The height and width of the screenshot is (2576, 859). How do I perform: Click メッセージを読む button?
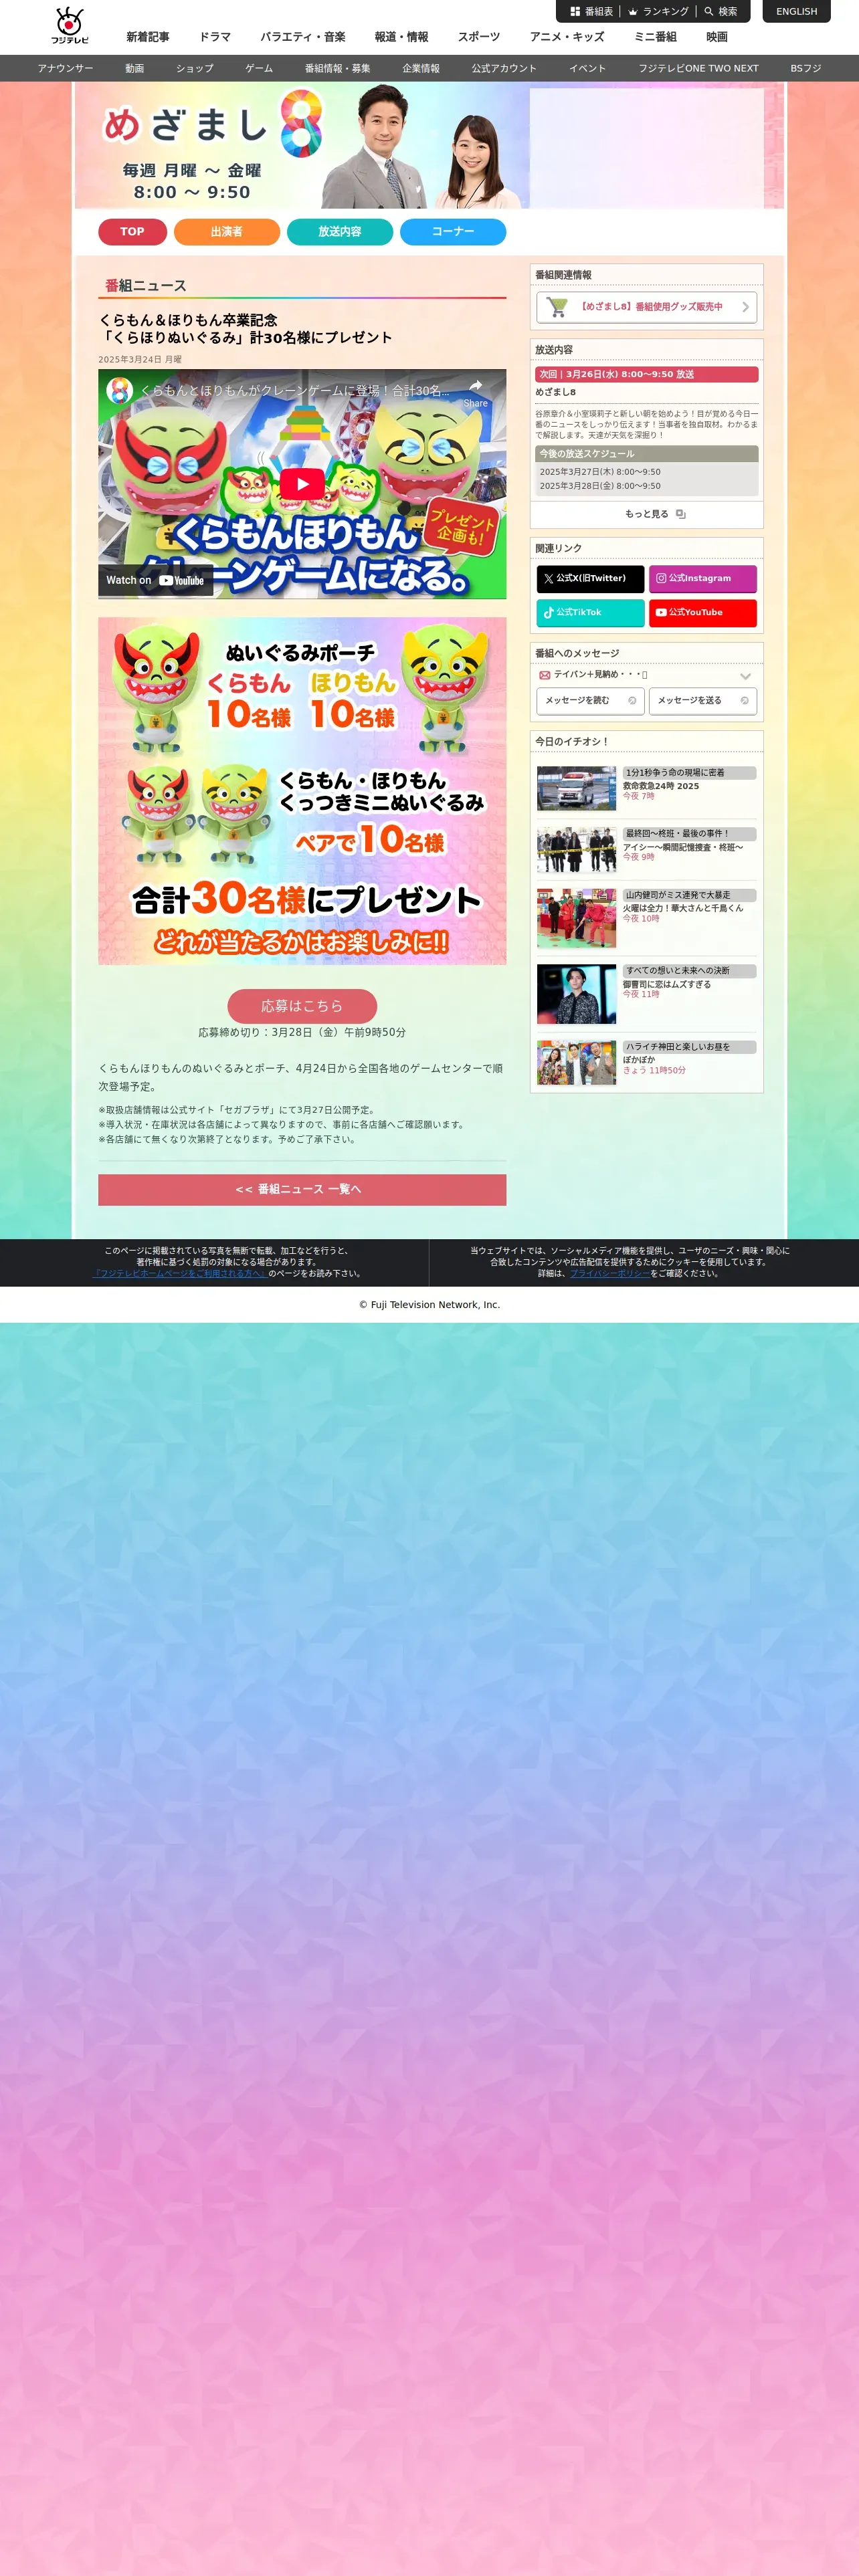point(590,701)
